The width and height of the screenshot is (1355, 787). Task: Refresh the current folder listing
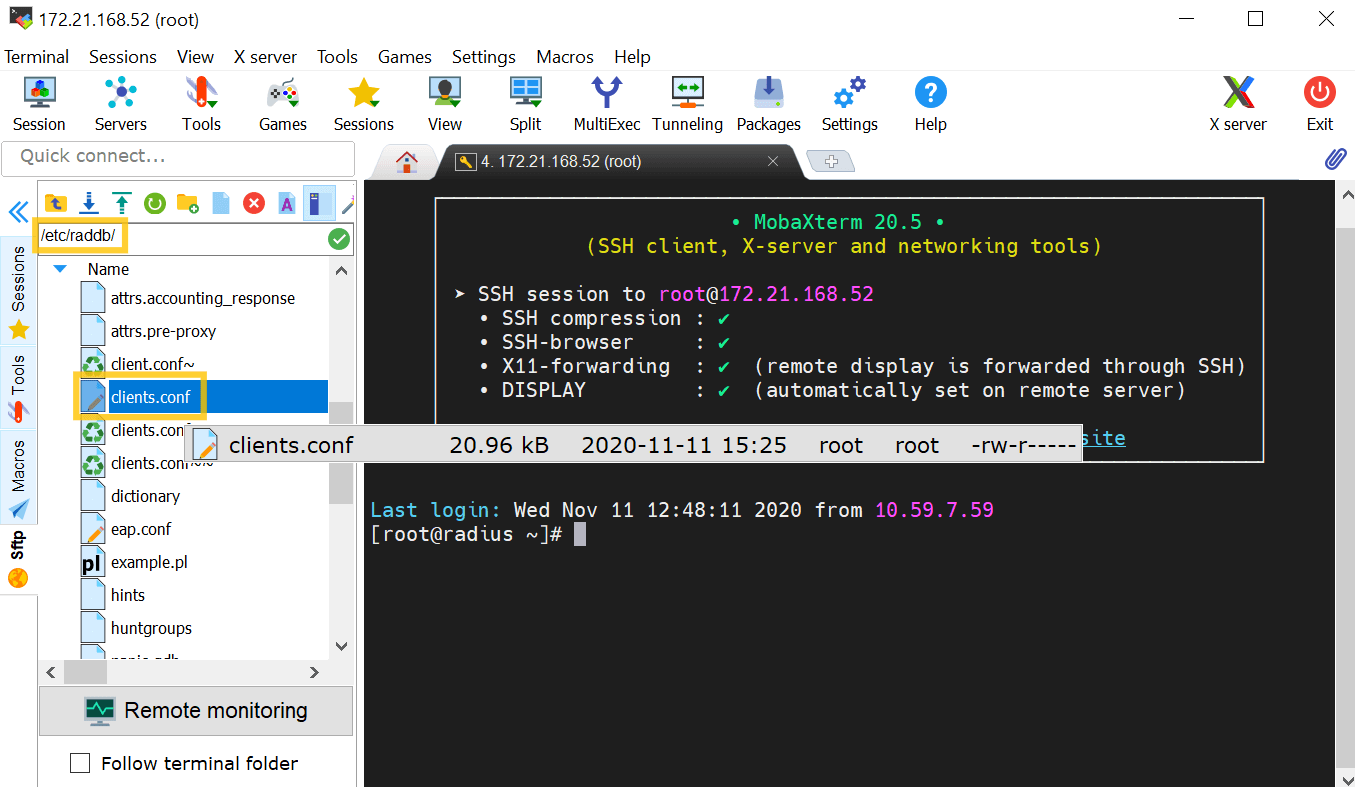(x=154, y=202)
